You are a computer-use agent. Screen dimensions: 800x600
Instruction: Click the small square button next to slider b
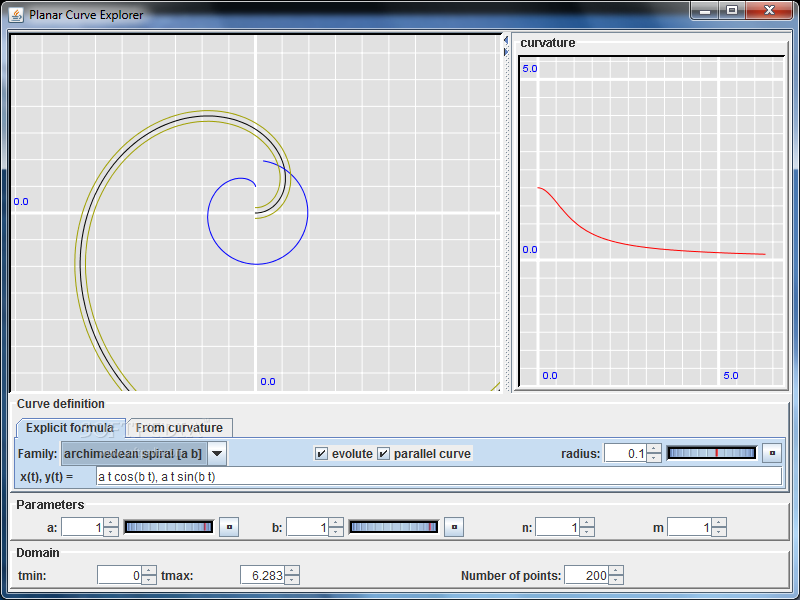(x=454, y=527)
